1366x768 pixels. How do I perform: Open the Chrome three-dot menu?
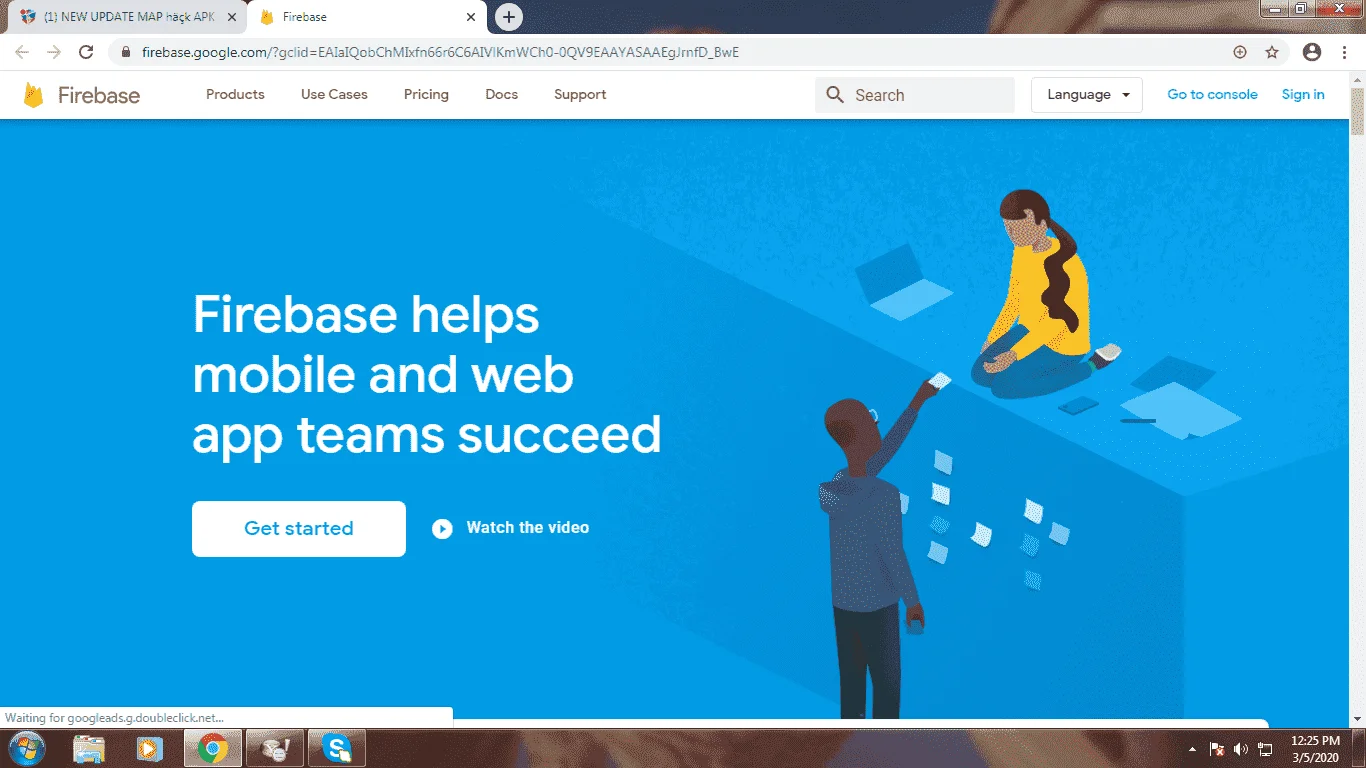pyautogui.click(x=1345, y=52)
